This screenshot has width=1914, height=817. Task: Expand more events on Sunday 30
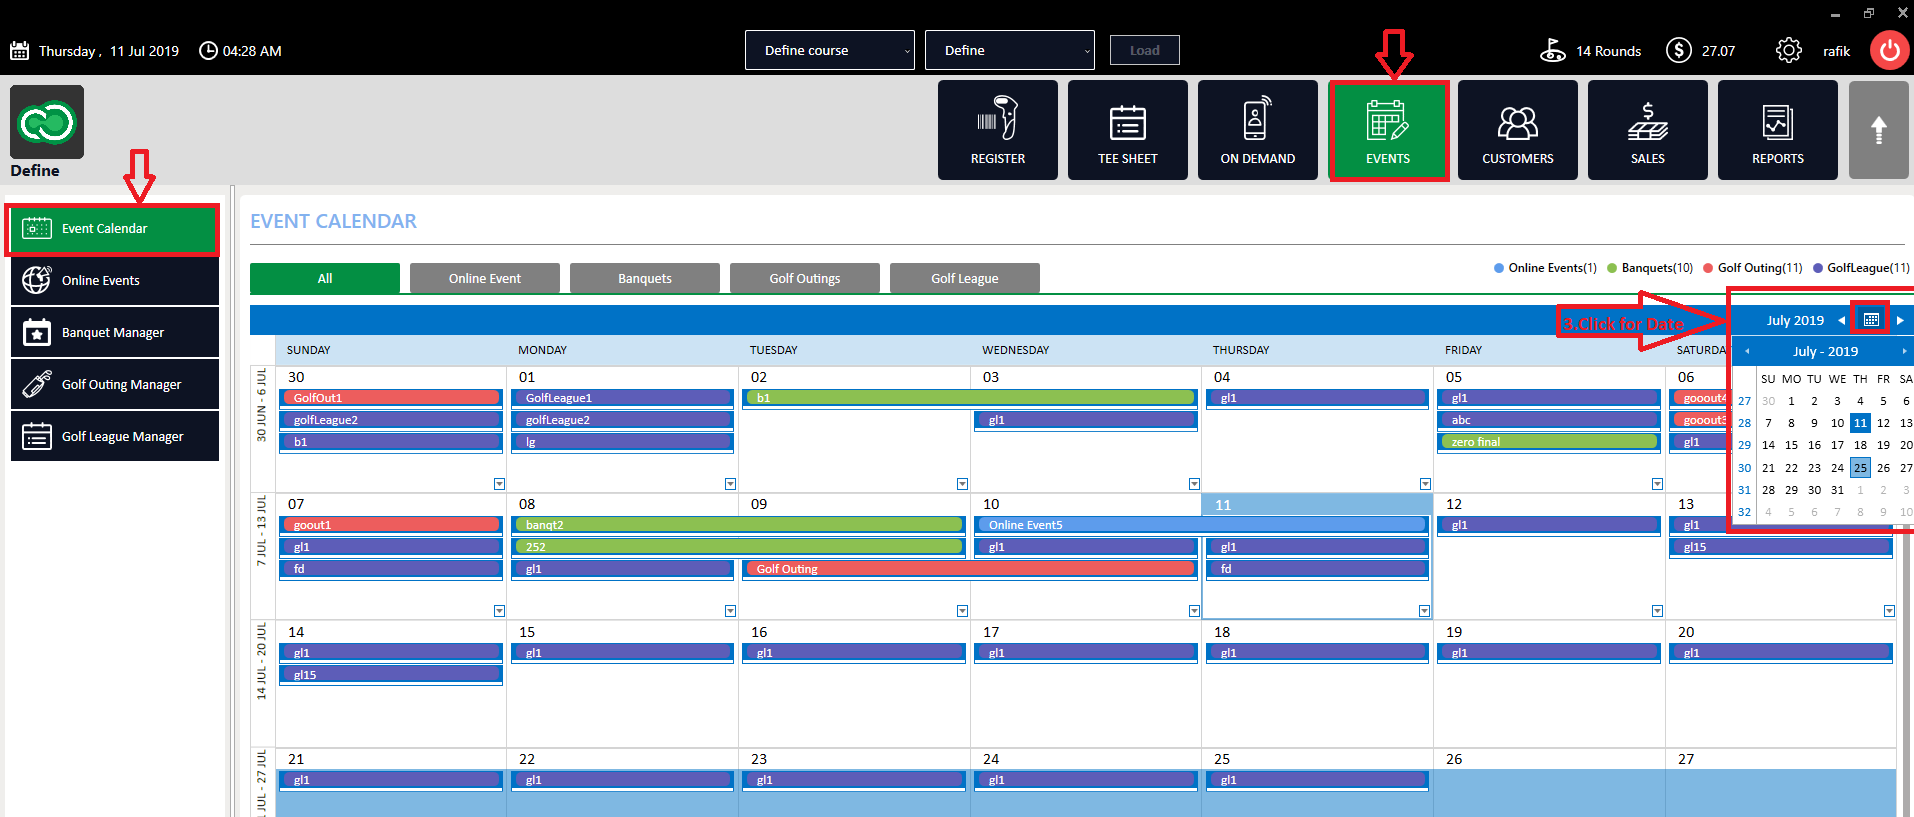tap(499, 484)
